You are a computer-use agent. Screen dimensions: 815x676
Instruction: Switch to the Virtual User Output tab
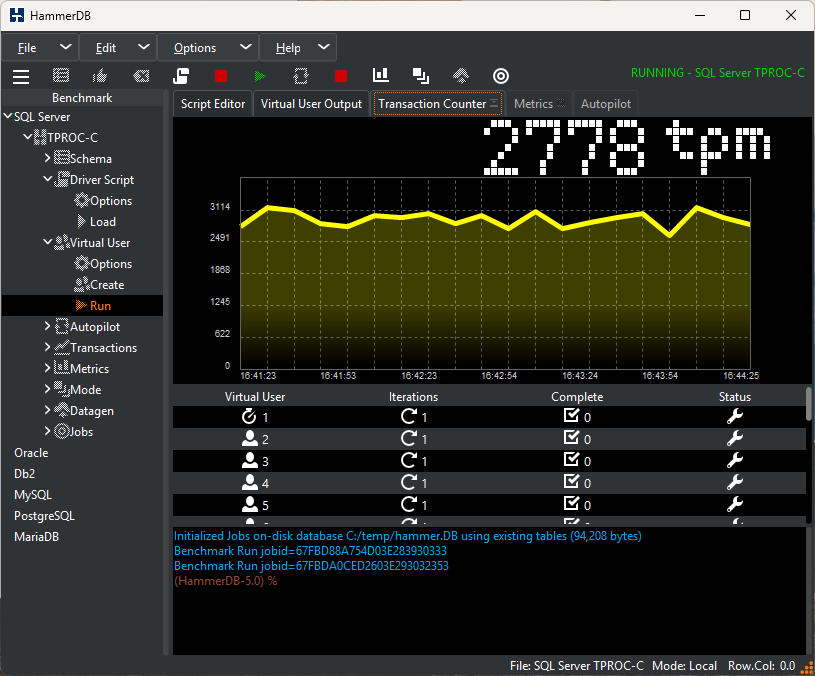point(311,104)
